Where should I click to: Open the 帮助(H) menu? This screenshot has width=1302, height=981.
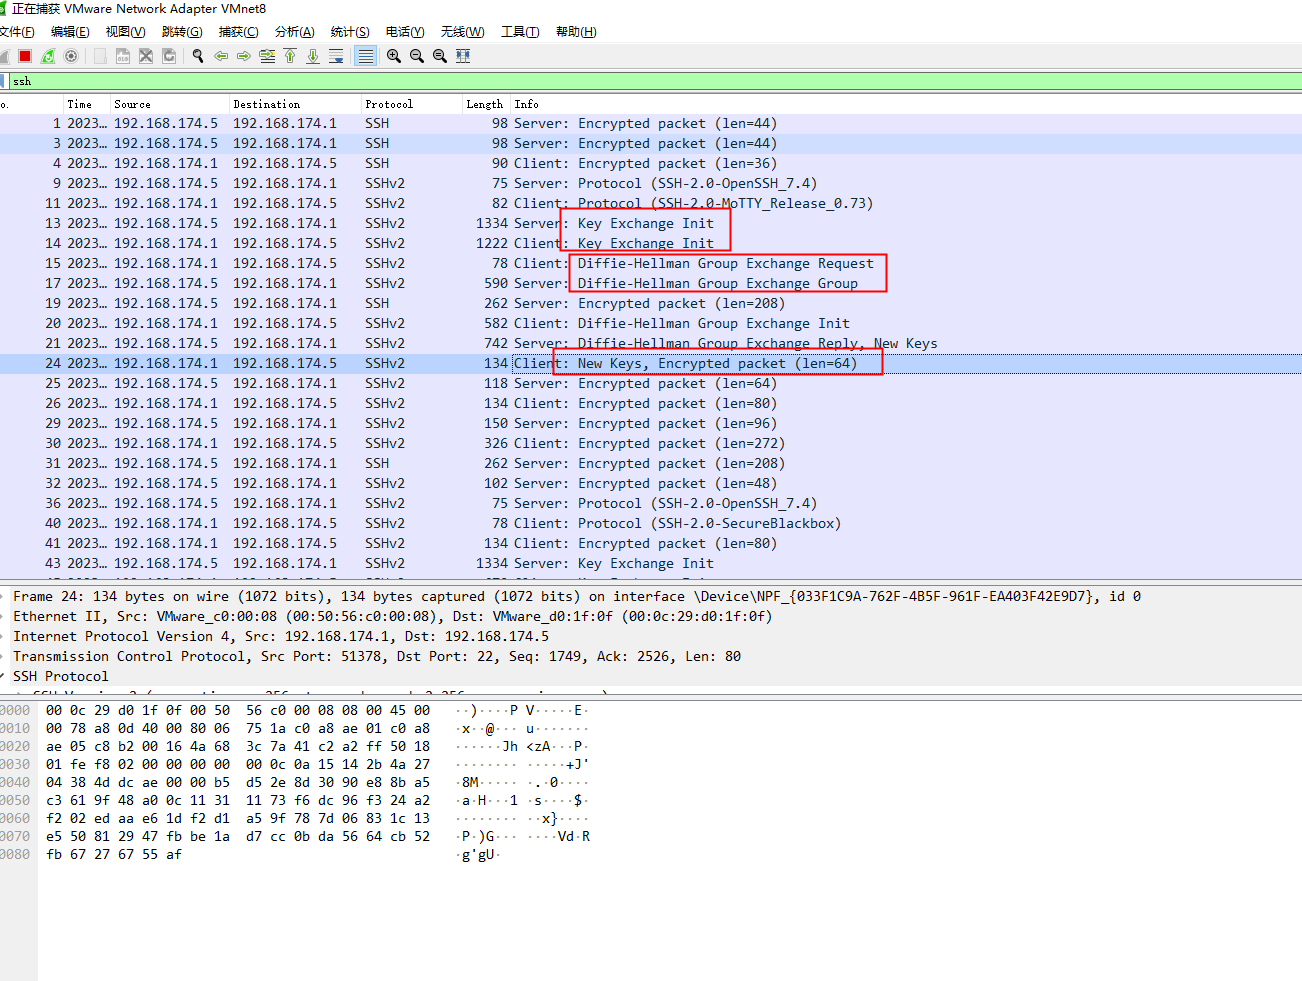(576, 32)
